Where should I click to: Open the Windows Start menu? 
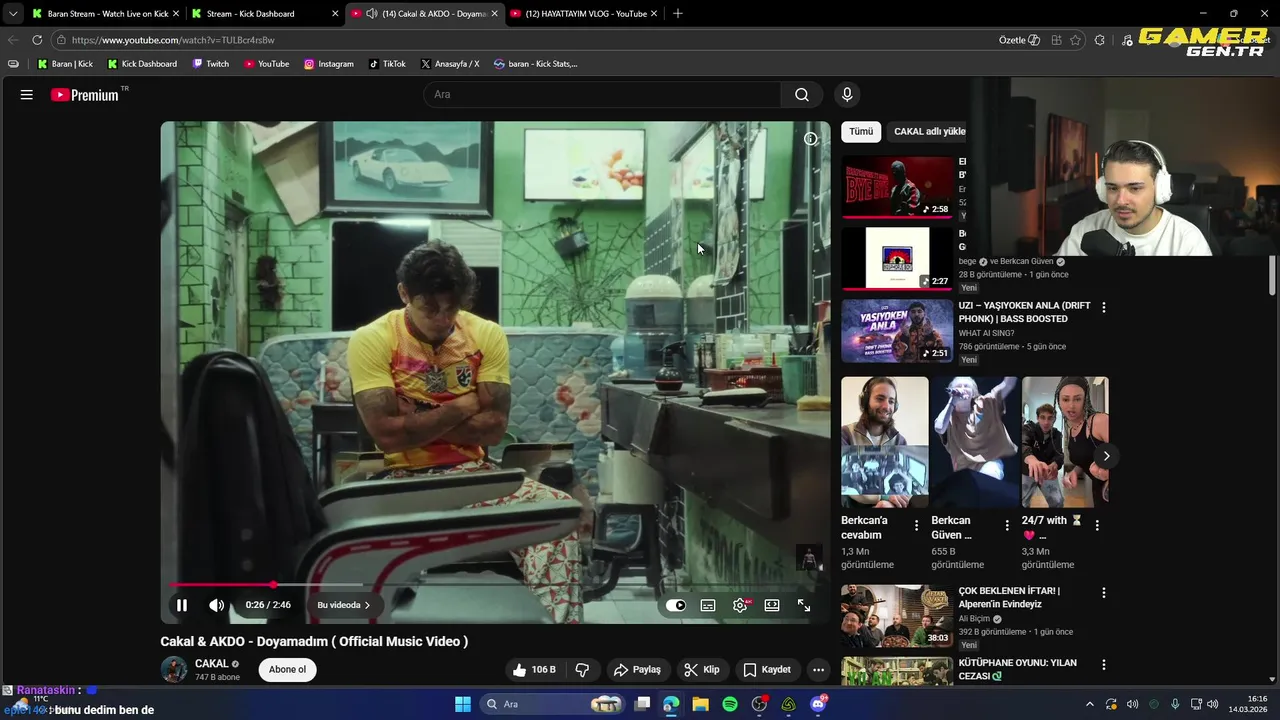click(x=463, y=704)
